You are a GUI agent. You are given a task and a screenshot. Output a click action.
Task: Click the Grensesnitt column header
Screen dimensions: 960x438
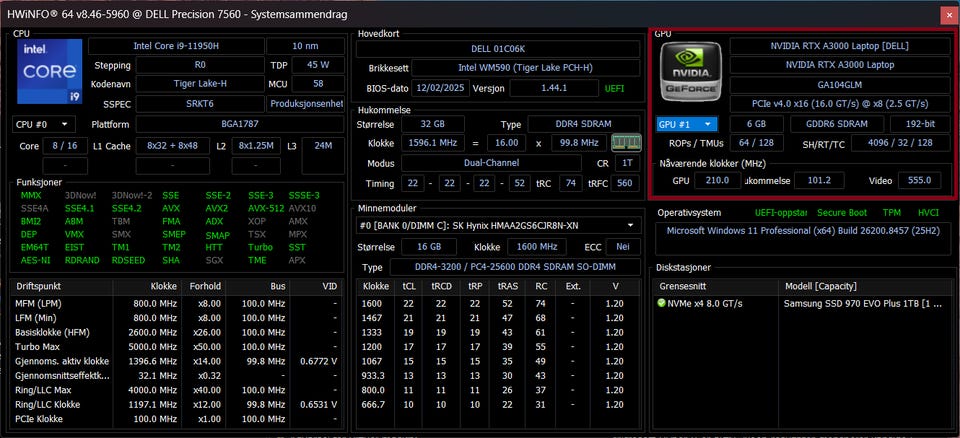click(716, 286)
